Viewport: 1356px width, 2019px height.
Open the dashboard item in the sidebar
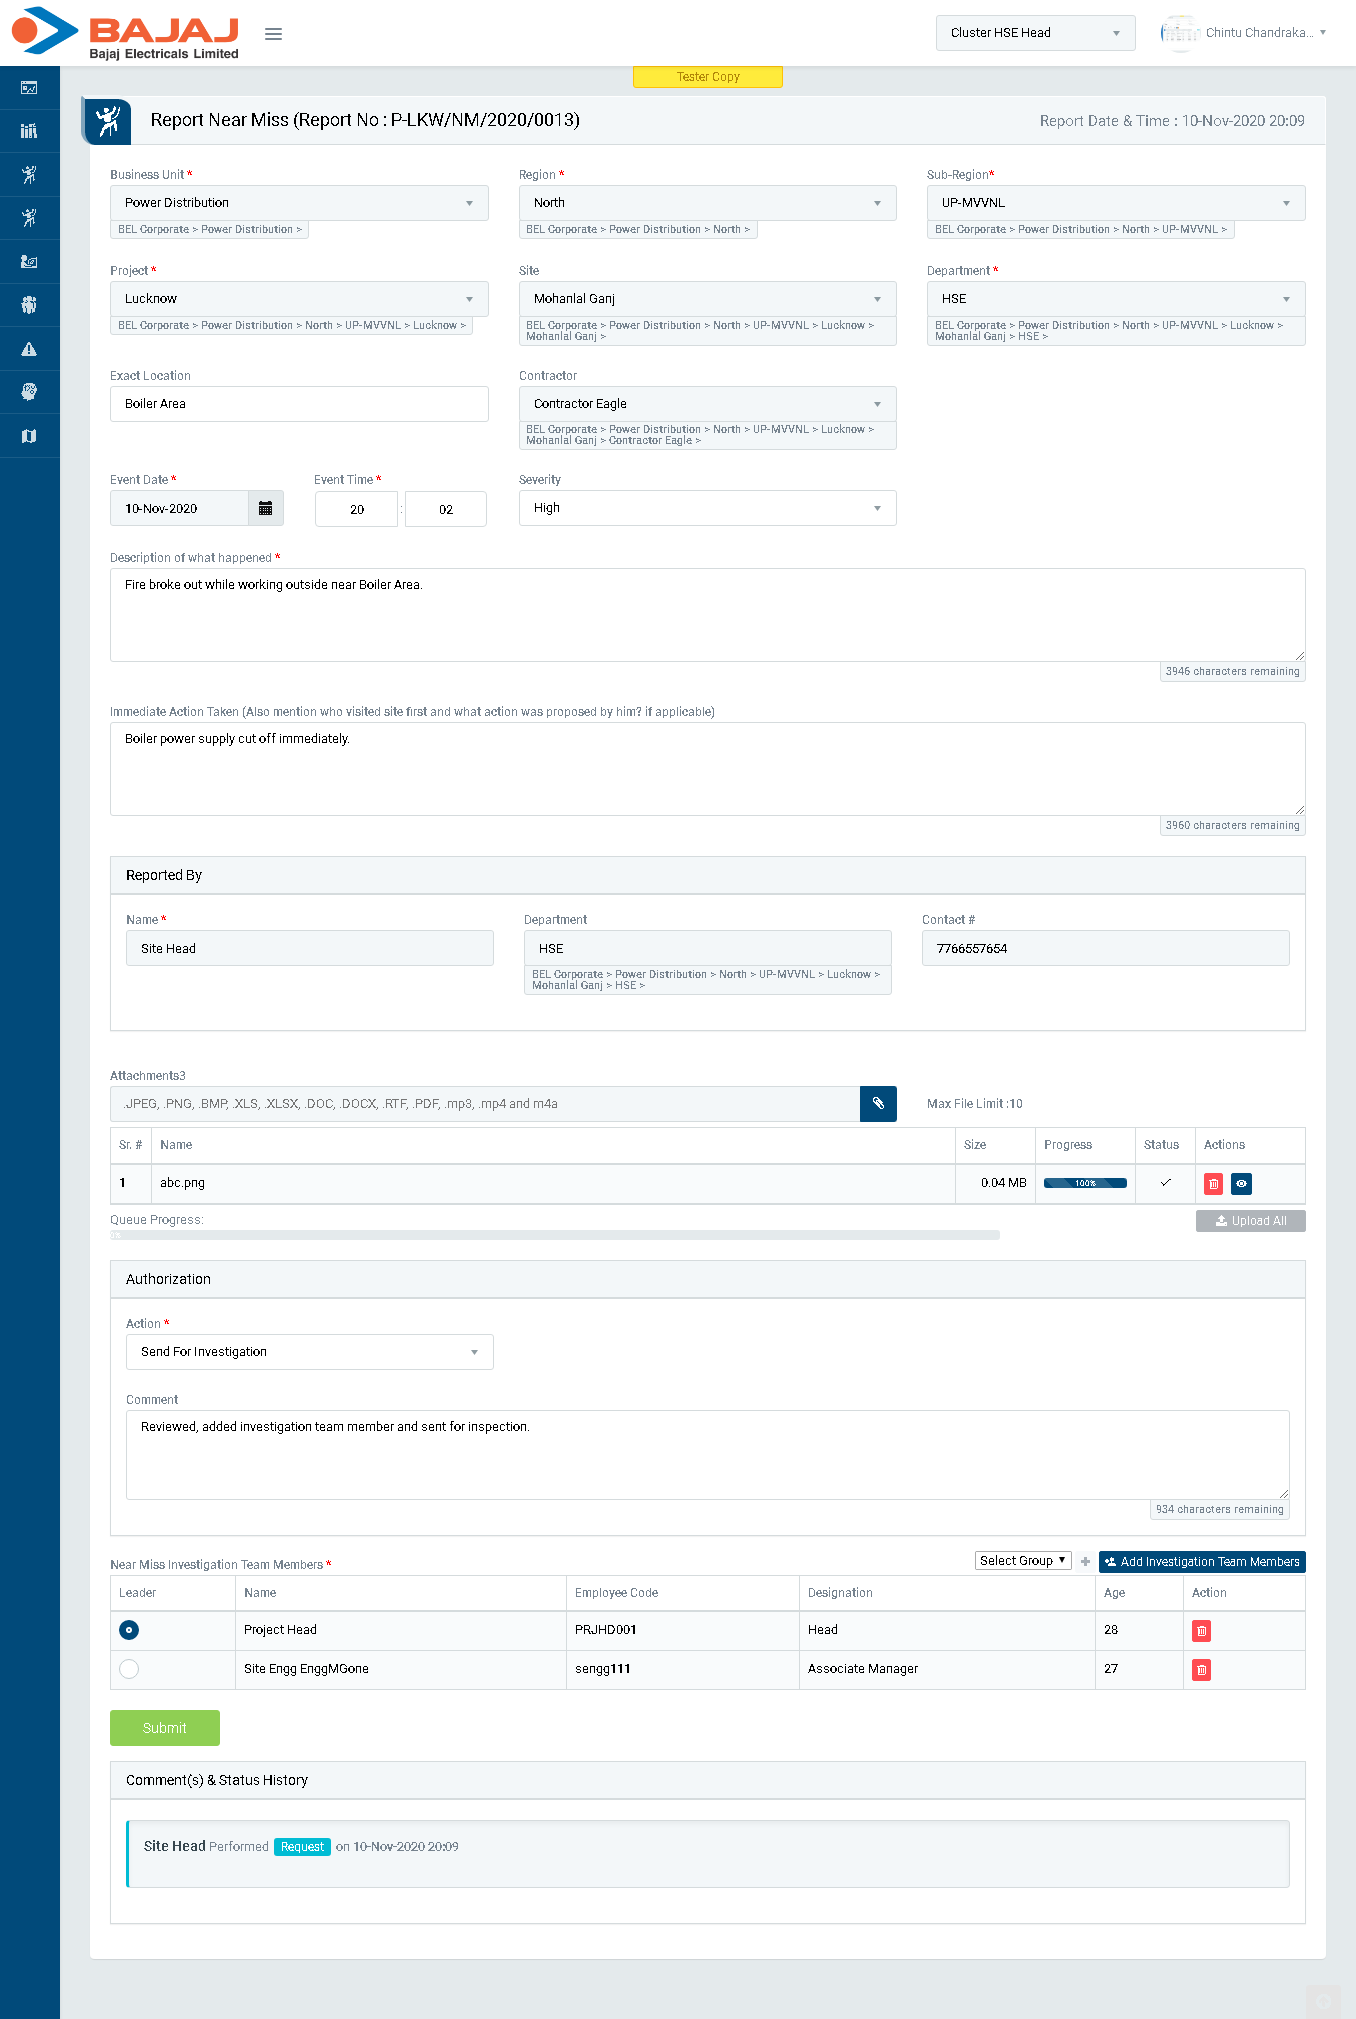tap(29, 88)
